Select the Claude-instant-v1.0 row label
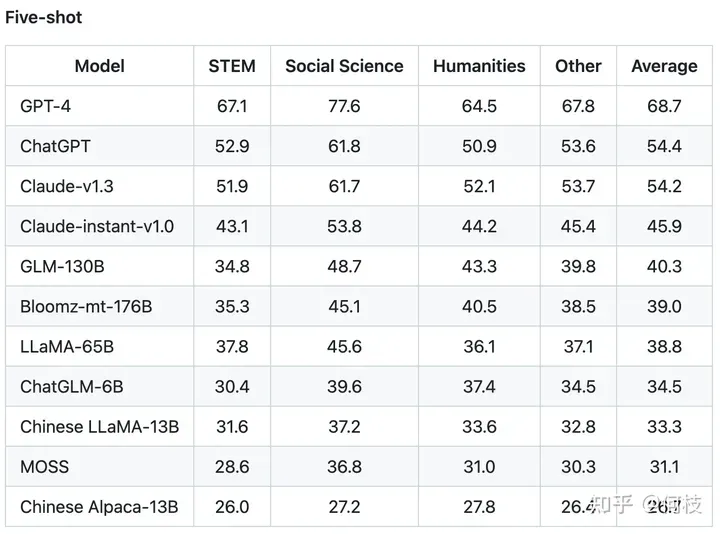The width and height of the screenshot is (720, 534). tap(97, 226)
